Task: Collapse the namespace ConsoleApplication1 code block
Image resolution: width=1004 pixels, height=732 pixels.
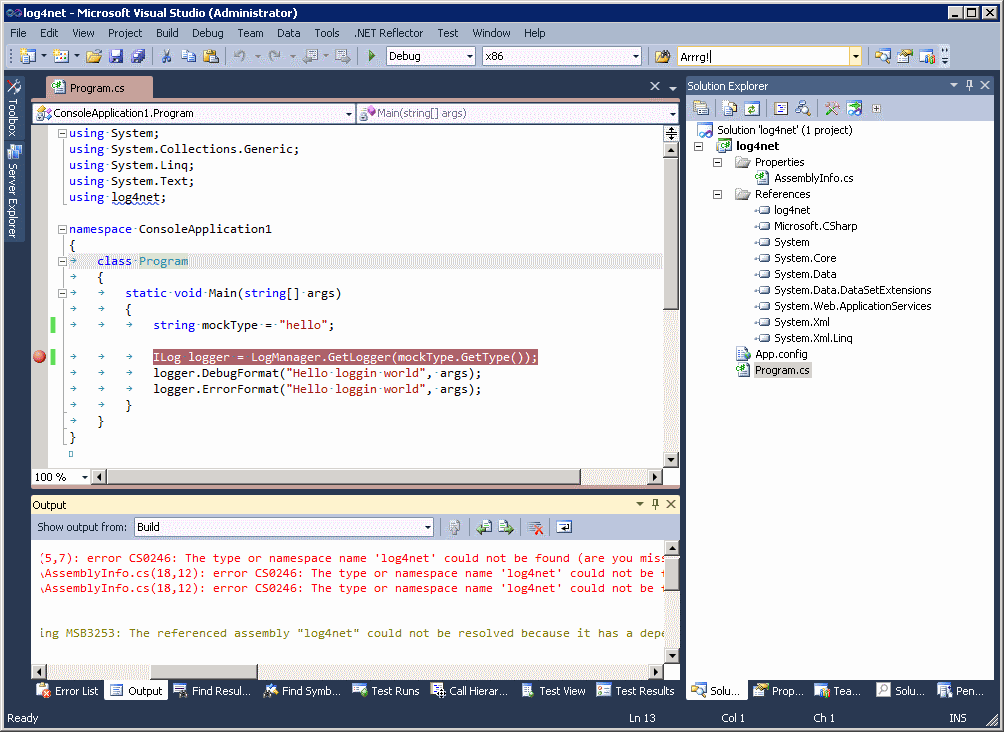Action: point(62,229)
